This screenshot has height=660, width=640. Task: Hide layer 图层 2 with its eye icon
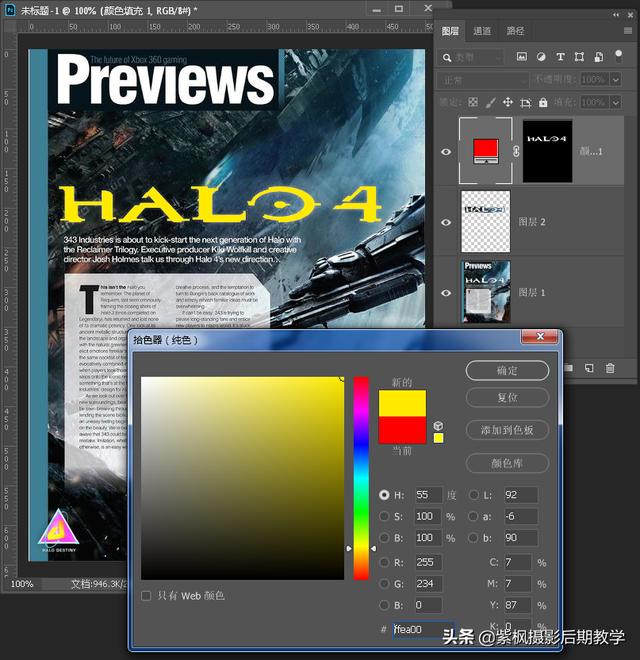coord(446,222)
